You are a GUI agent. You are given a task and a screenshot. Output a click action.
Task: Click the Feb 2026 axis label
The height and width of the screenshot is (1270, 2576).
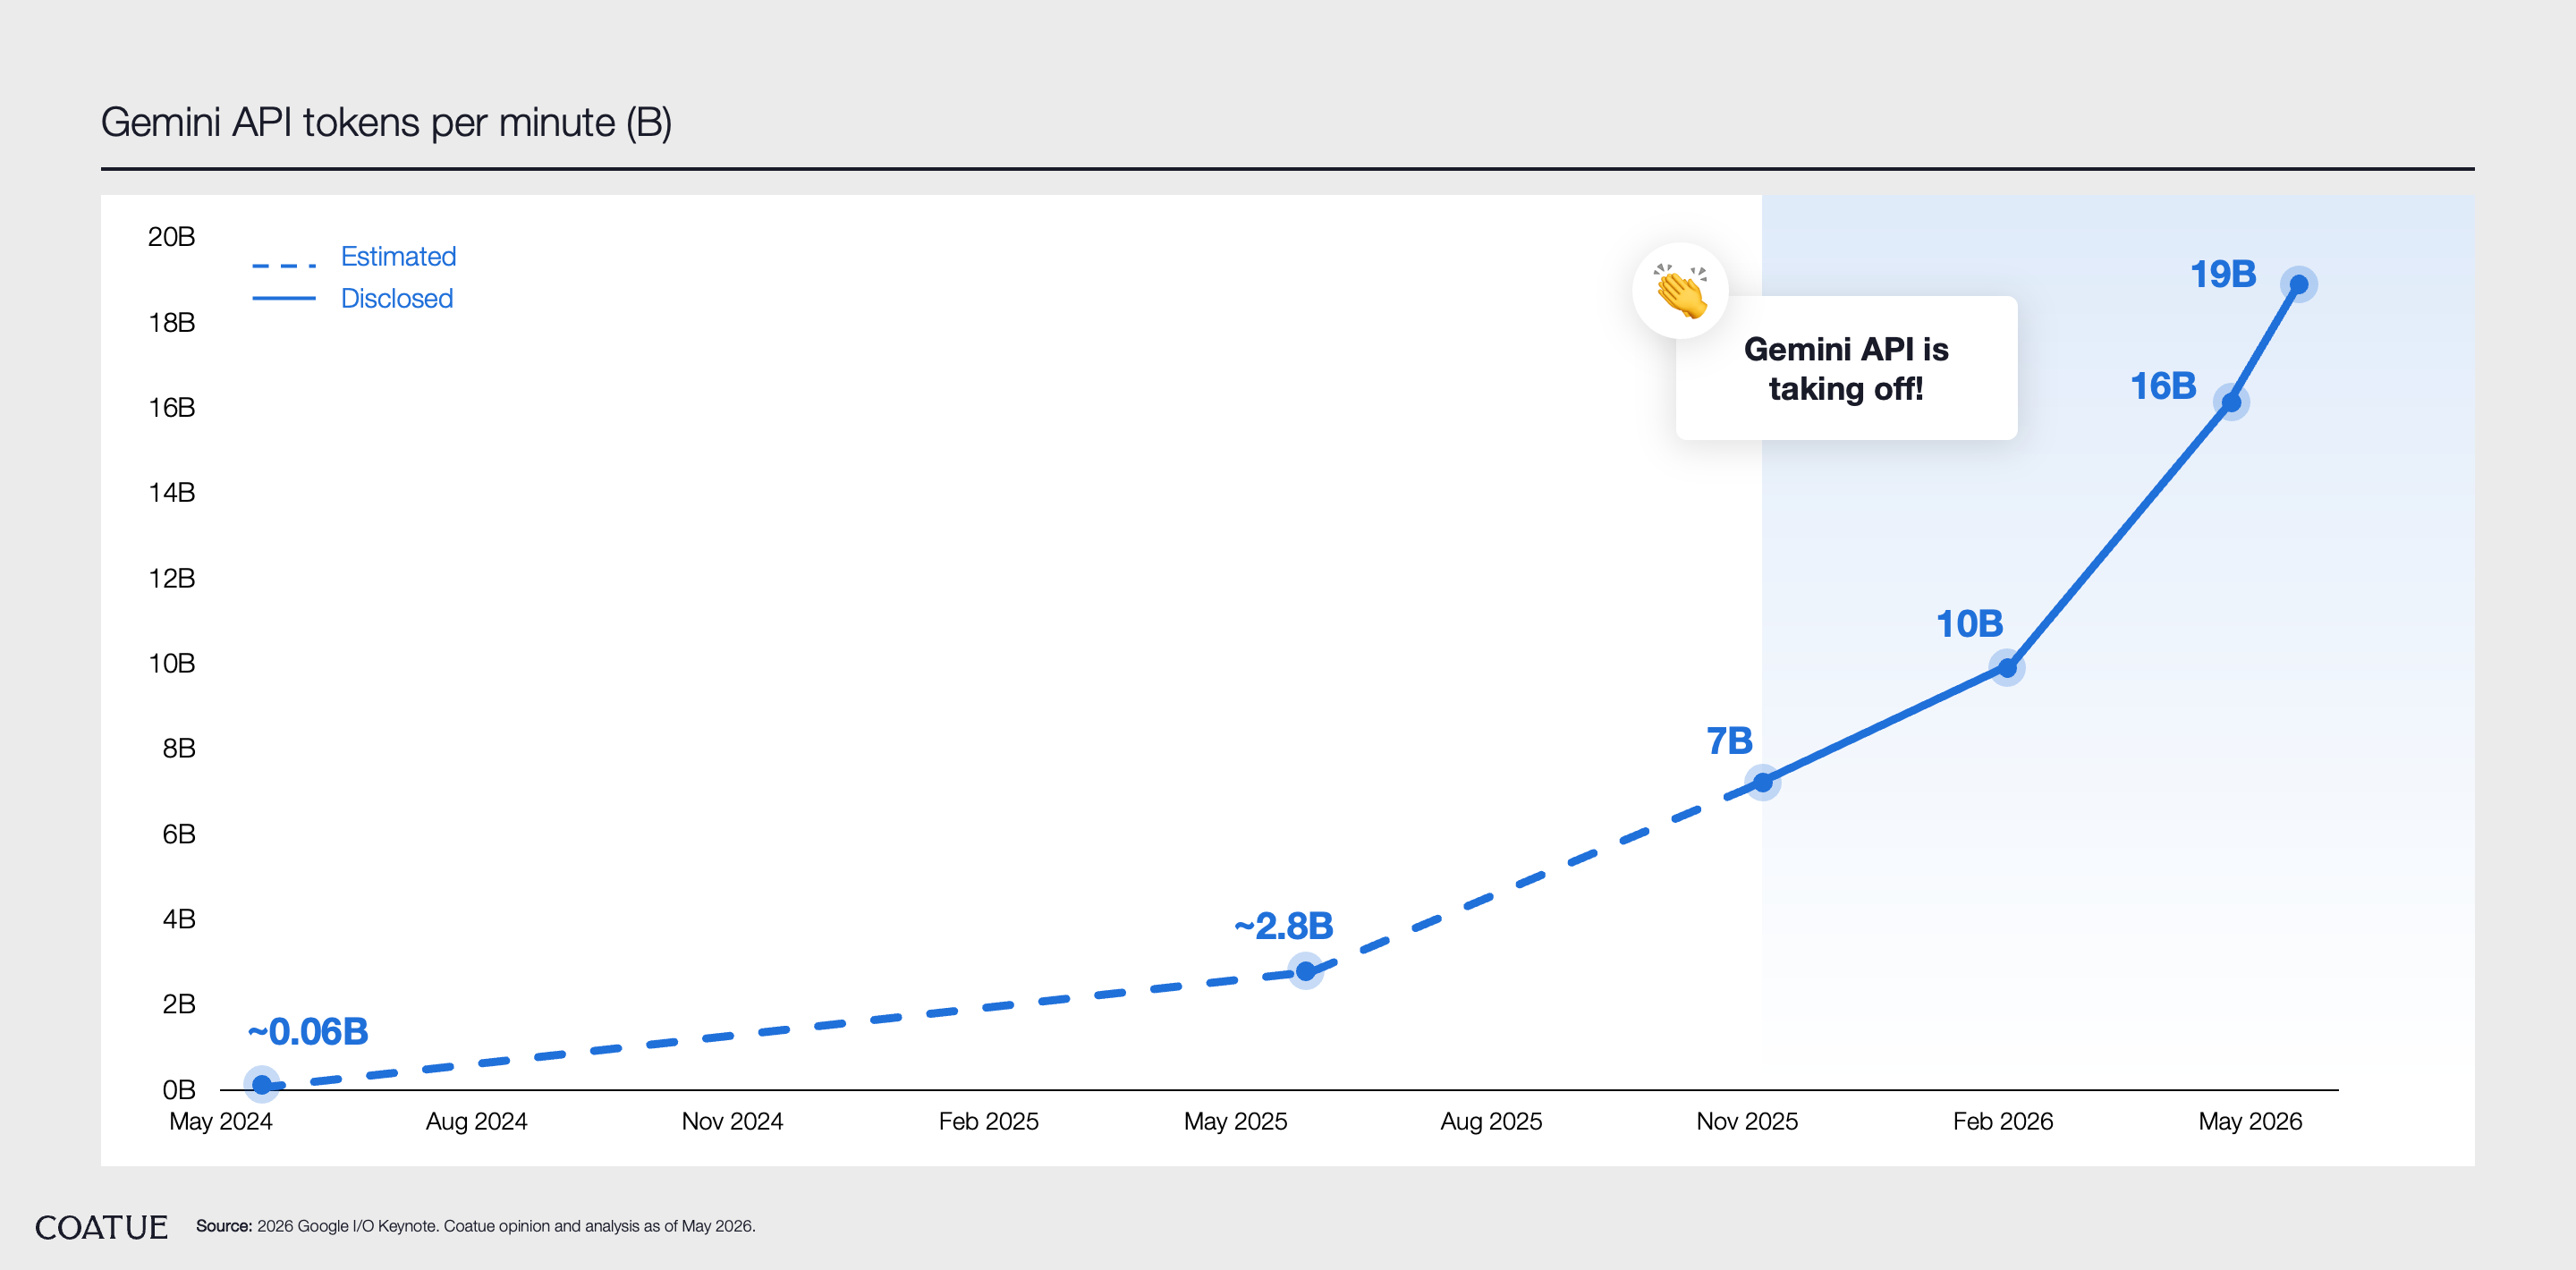click(2003, 1121)
